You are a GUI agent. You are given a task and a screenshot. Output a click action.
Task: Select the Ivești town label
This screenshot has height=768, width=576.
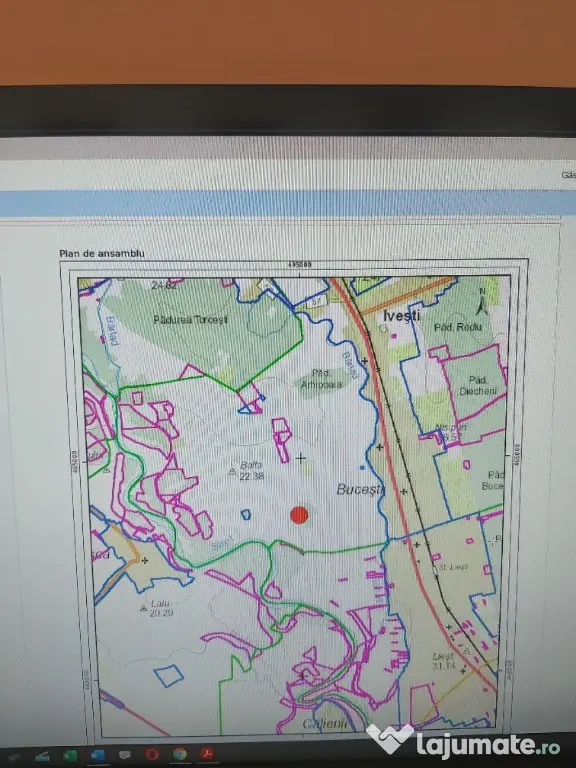401,315
